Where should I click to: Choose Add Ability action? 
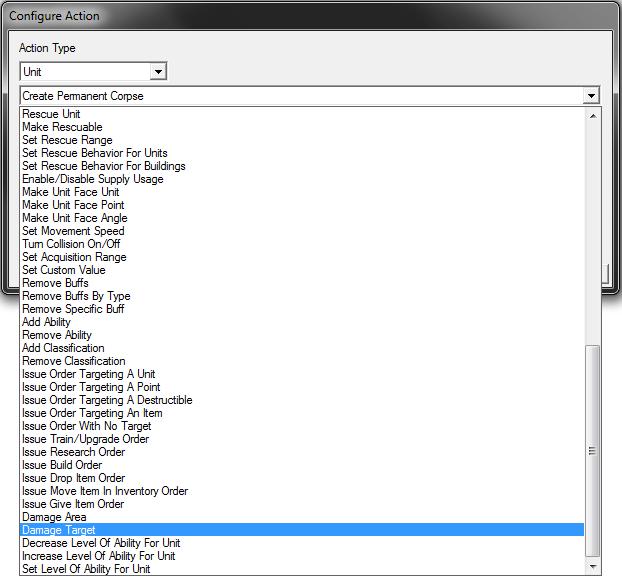(302, 322)
